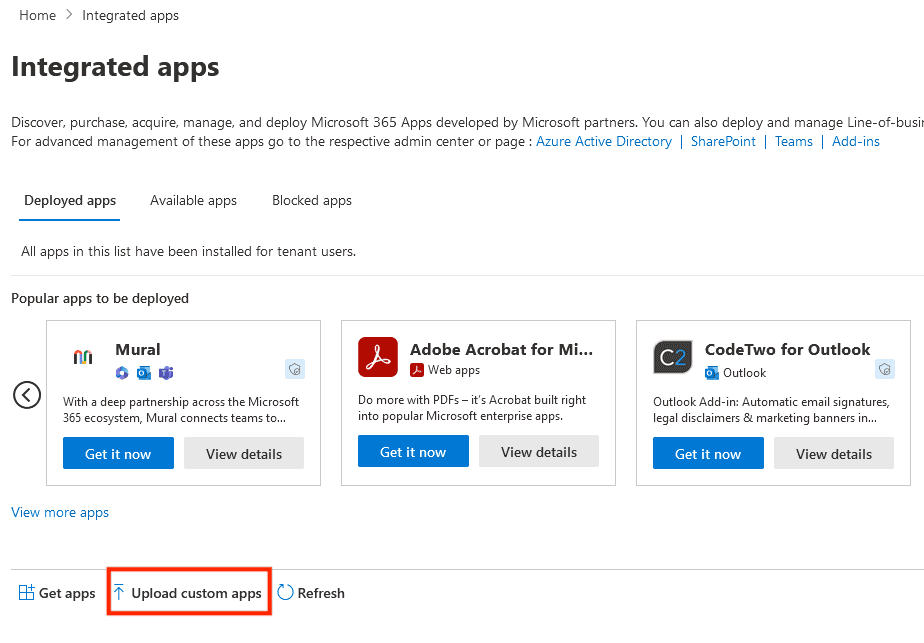View details of Adobe Acrobat app
Screen dimensions: 924x643
(x=539, y=451)
